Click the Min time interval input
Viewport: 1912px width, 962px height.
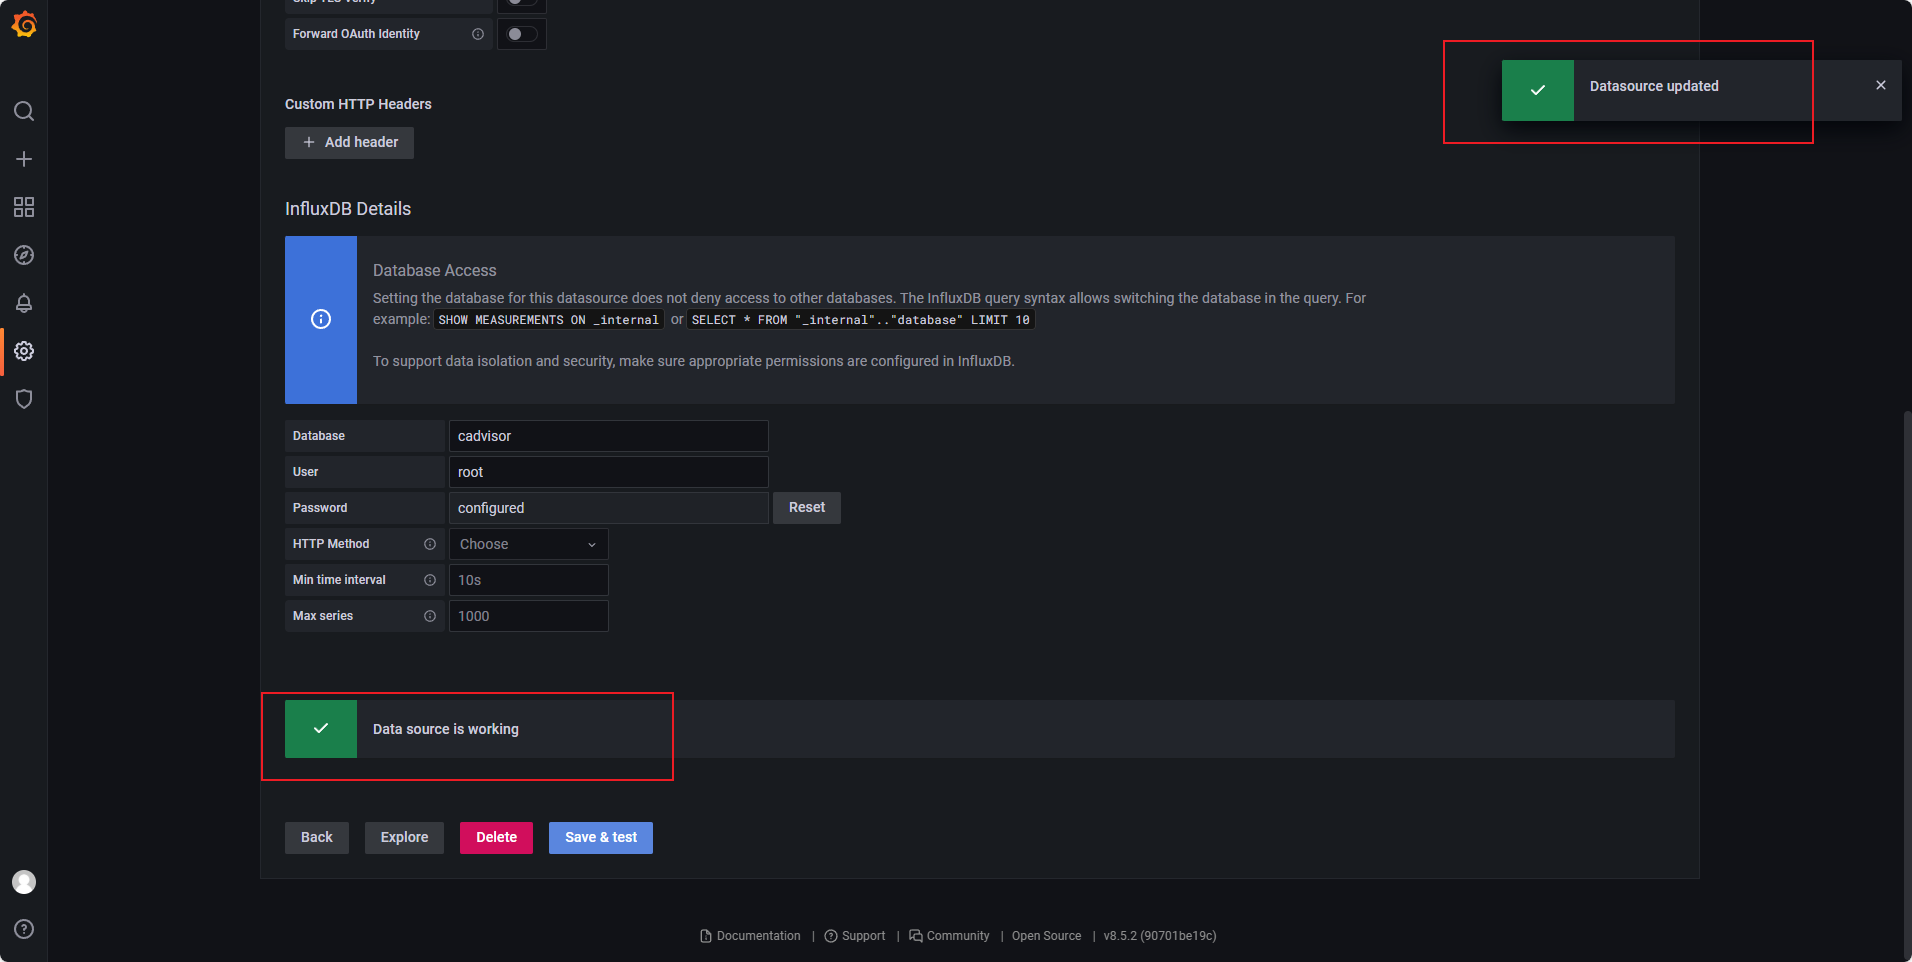528,580
